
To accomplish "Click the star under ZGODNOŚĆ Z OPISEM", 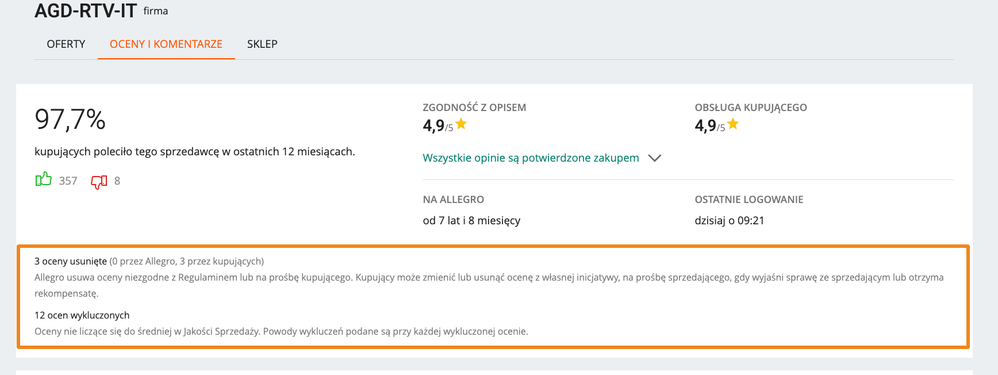I will click(x=461, y=124).
